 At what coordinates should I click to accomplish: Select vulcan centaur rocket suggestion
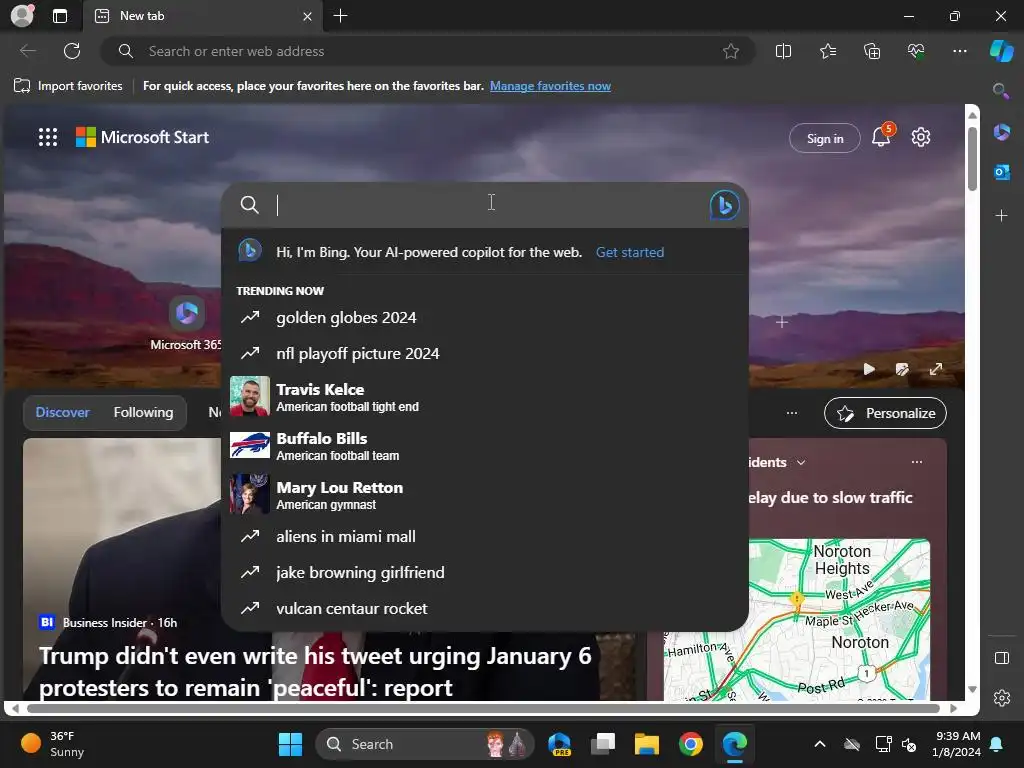pyautogui.click(x=485, y=608)
